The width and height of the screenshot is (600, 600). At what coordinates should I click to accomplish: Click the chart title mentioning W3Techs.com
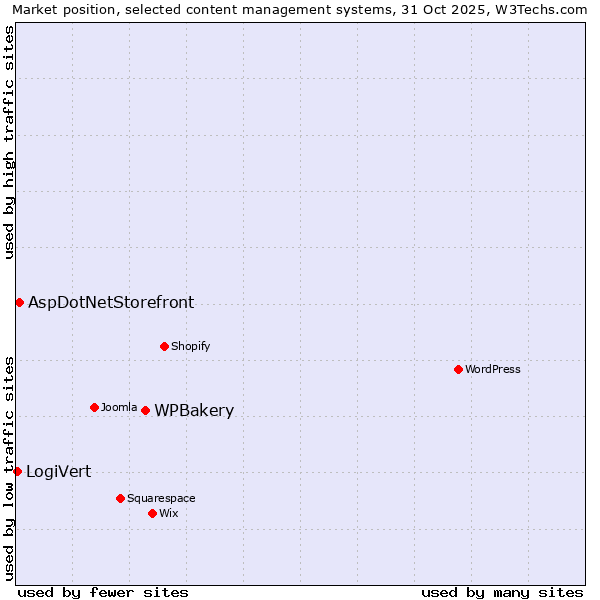click(299, 9)
